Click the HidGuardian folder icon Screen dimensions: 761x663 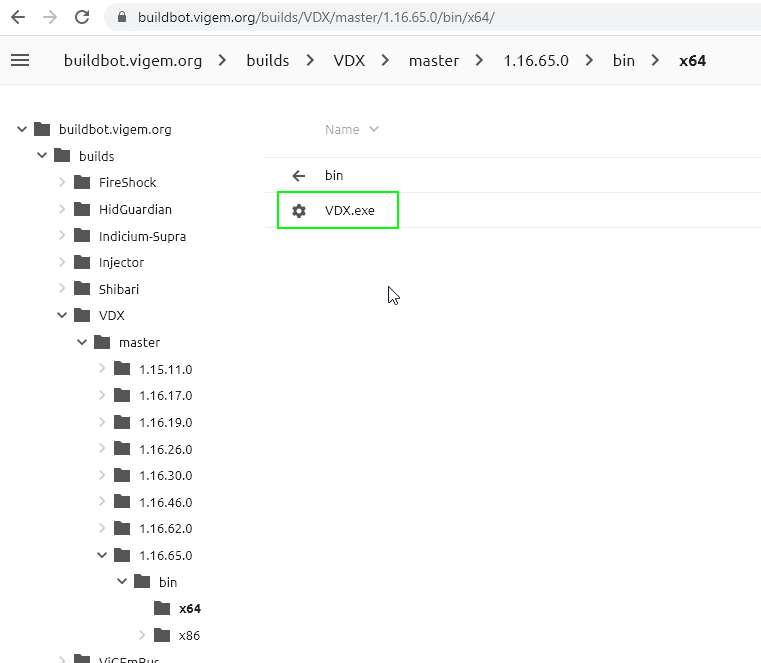point(82,209)
